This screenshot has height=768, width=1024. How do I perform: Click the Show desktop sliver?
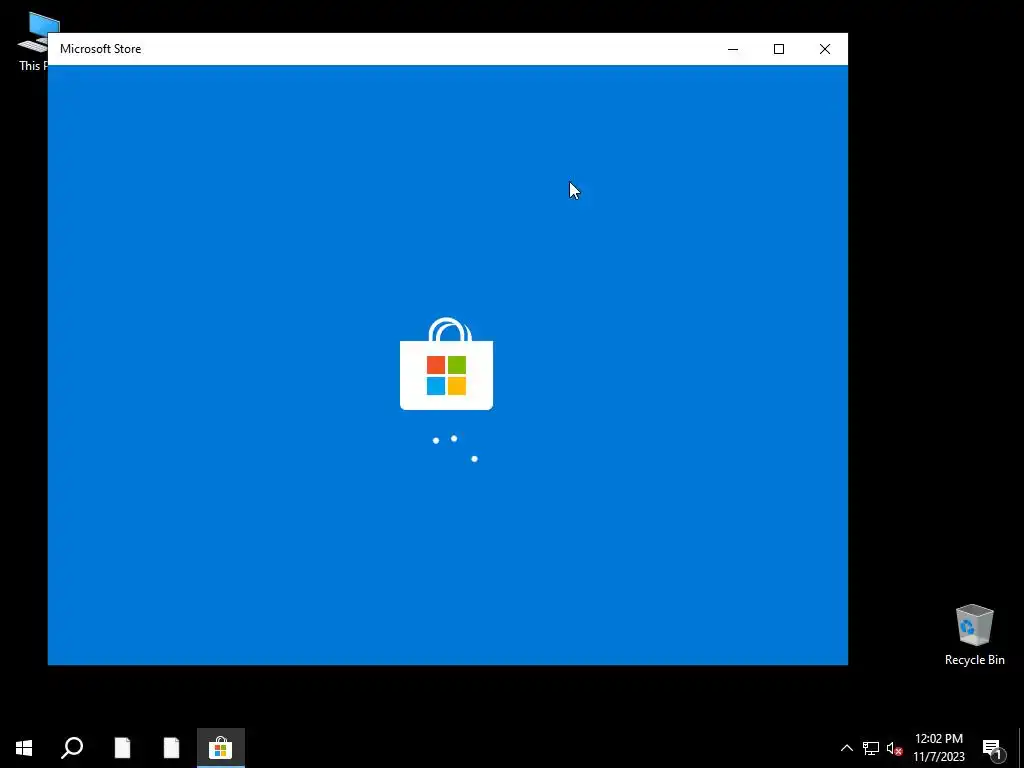click(1021, 748)
